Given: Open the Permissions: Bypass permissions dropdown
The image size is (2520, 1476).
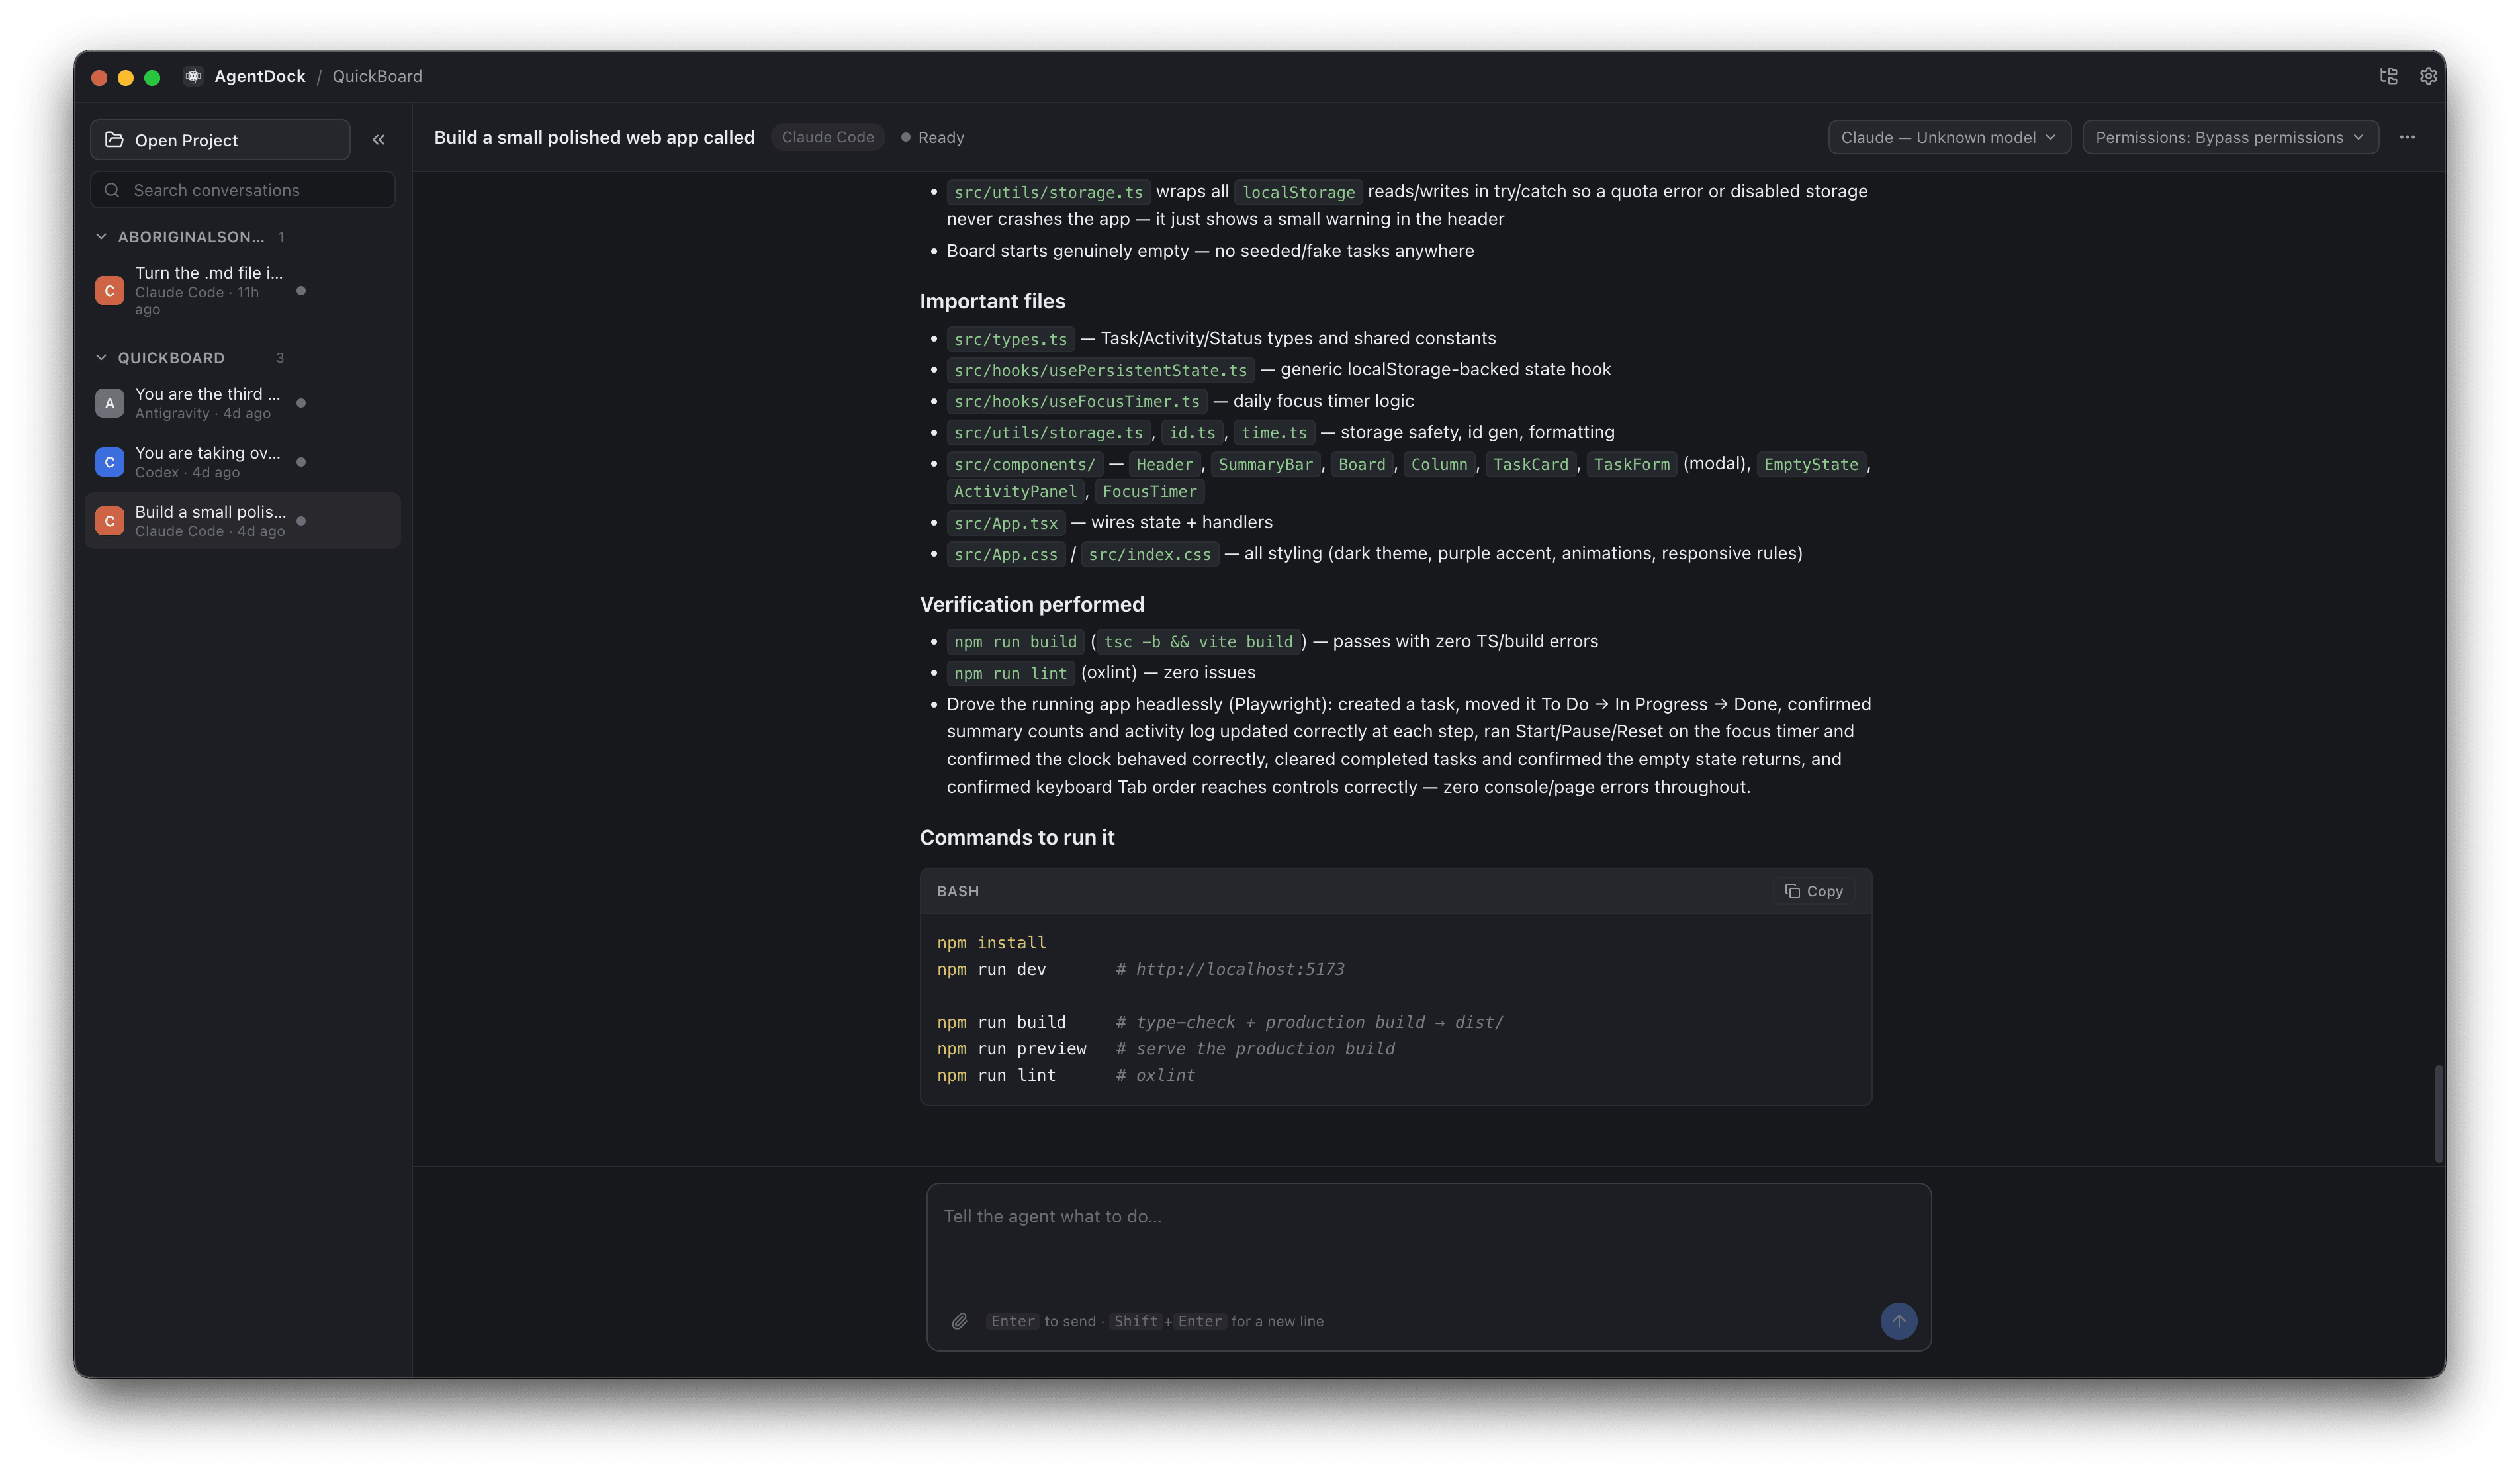Looking at the screenshot, I should pos(2230,137).
